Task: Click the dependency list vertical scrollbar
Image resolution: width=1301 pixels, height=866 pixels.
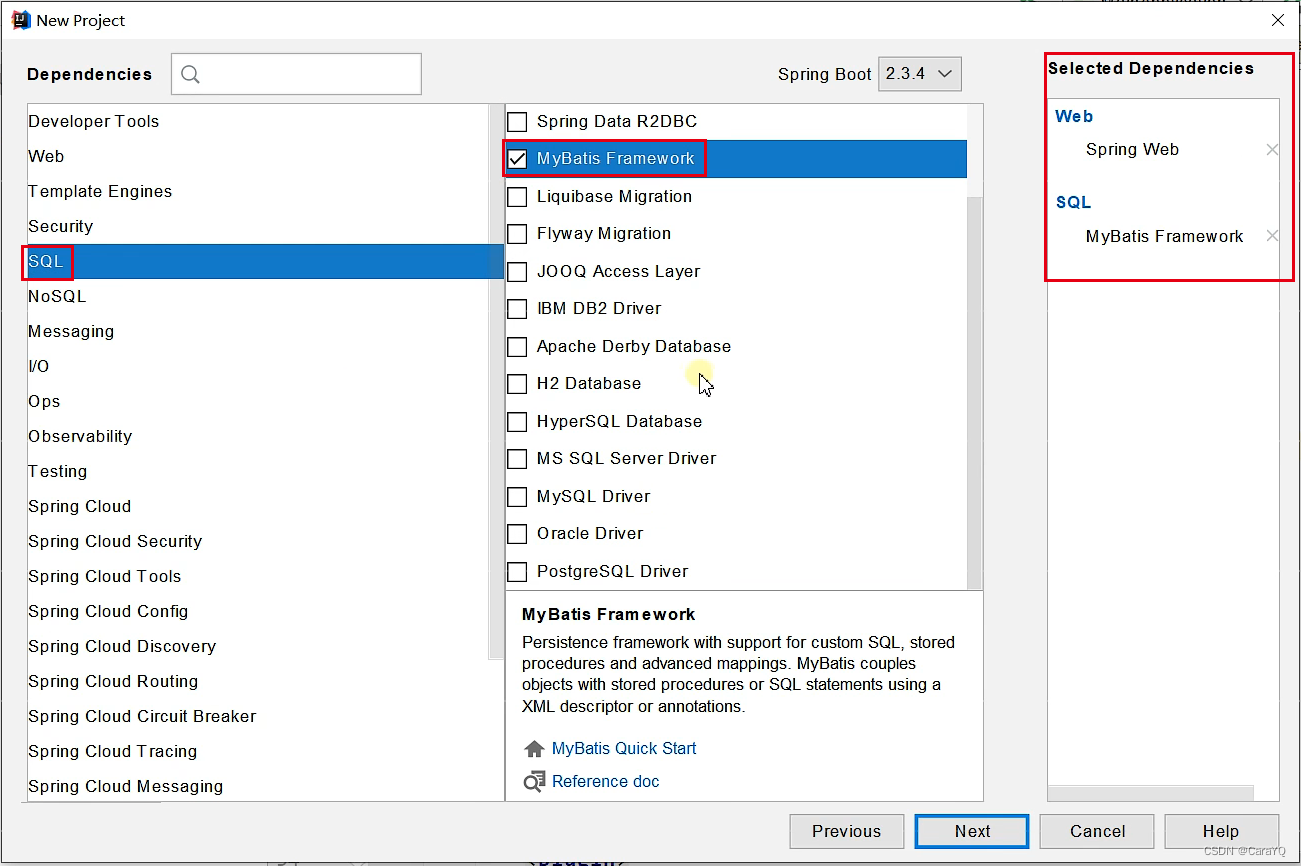Action: [x=975, y=392]
